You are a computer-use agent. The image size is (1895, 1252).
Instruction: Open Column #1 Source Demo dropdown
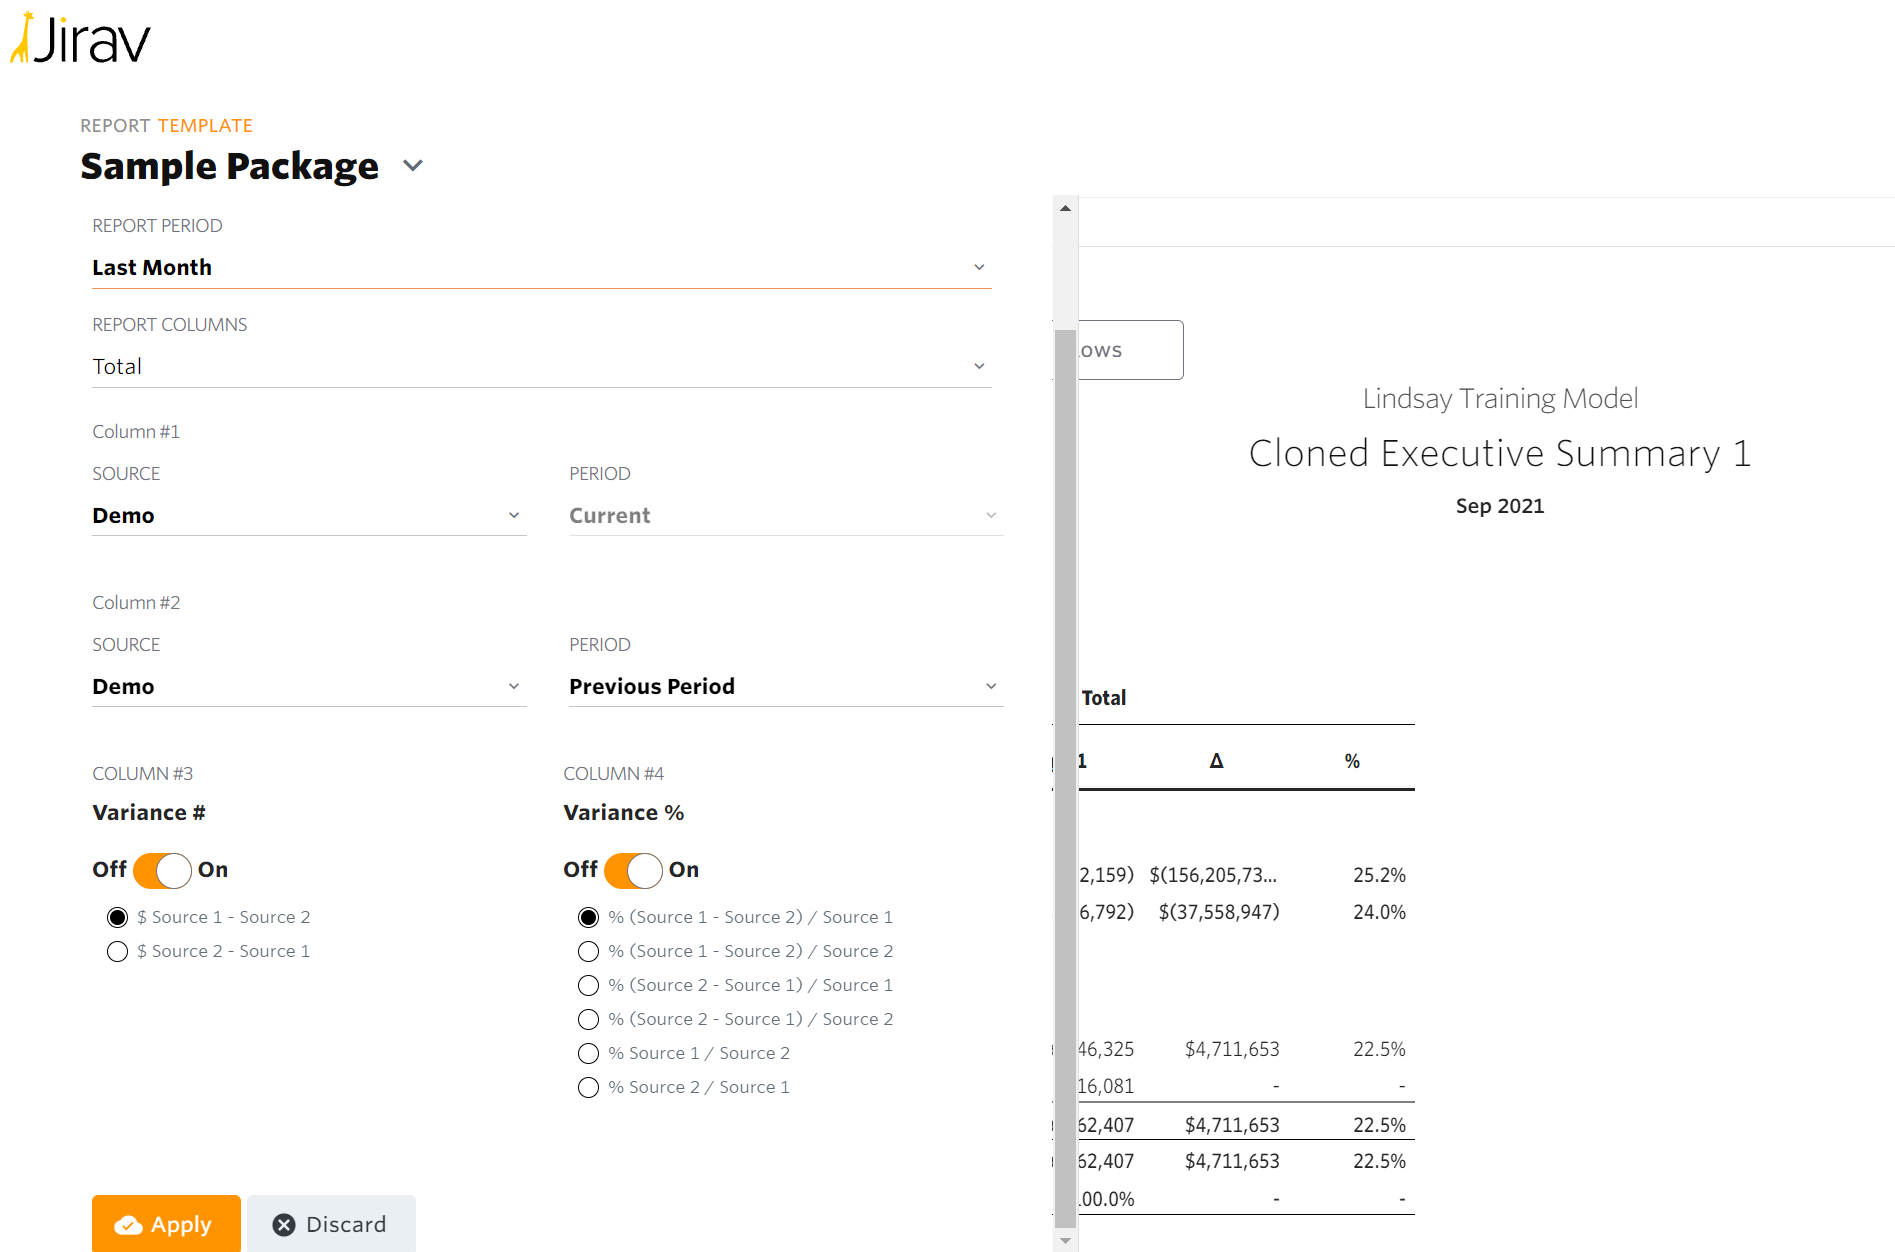click(x=308, y=516)
